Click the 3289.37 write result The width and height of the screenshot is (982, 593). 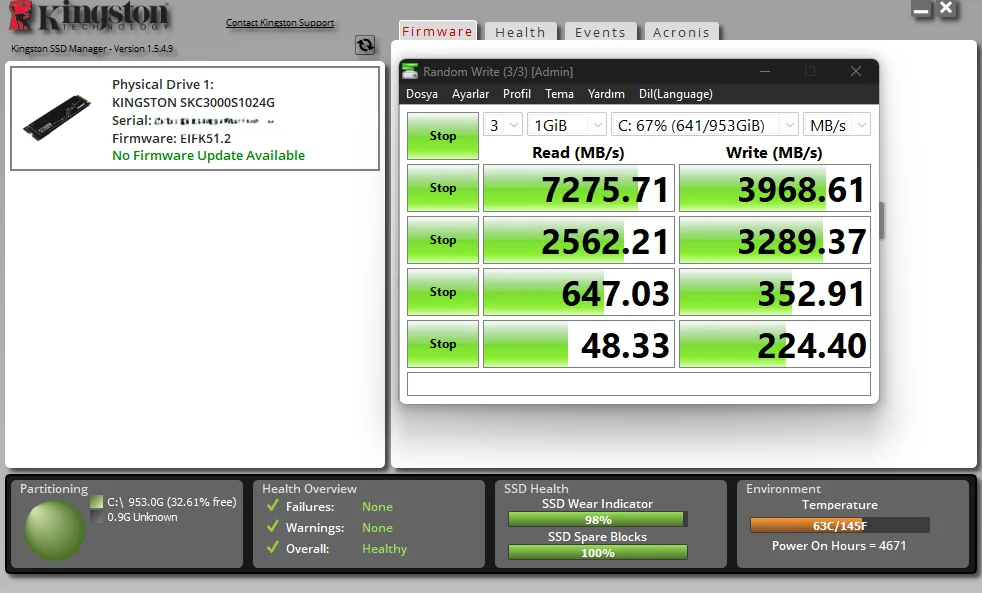(x=775, y=240)
